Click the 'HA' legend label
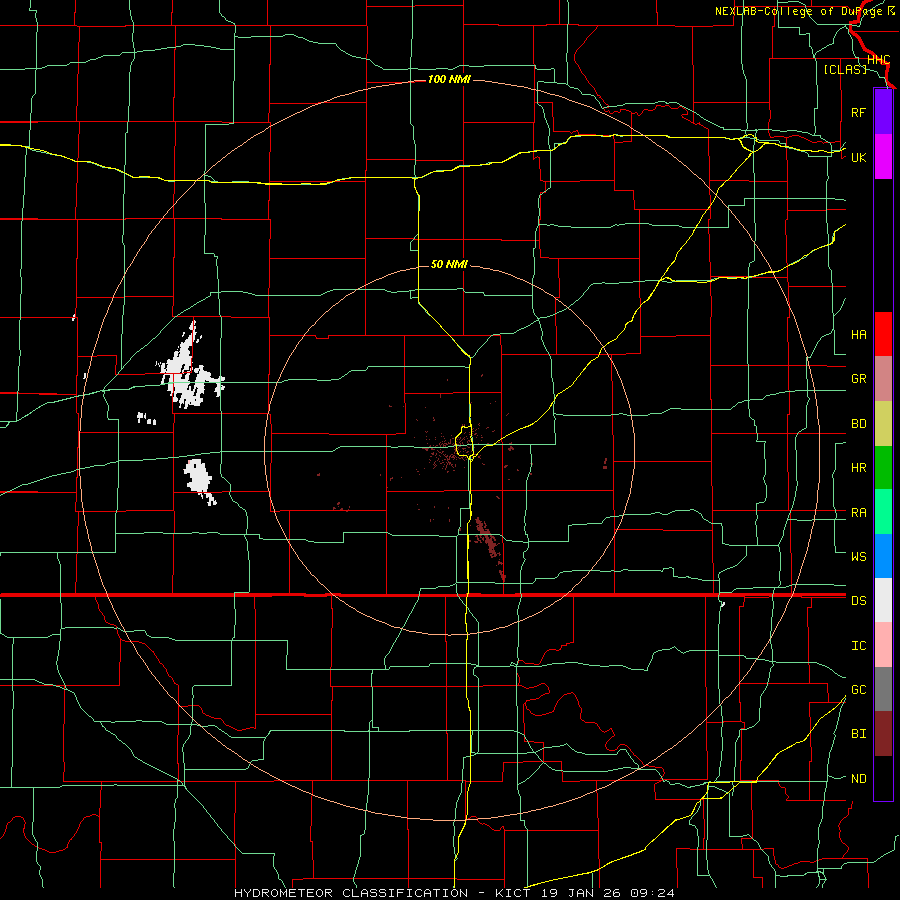900x900 pixels. pyautogui.click(x=858, y=335)
